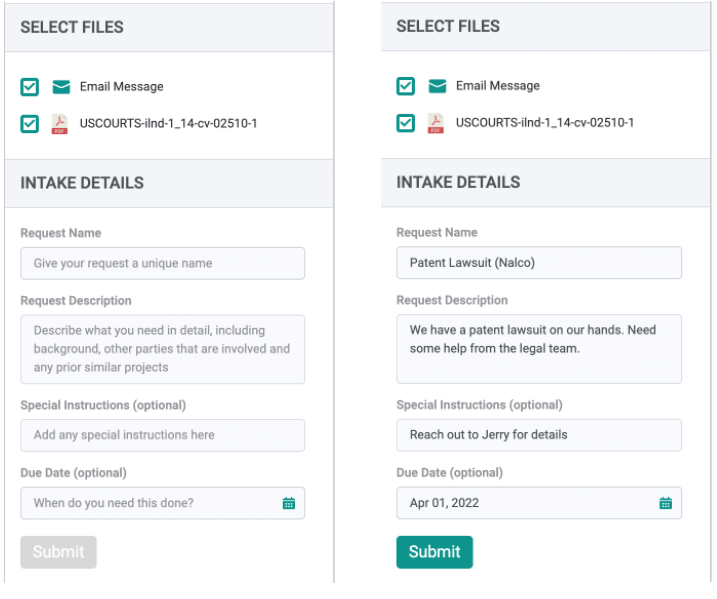This screenshot has width=717, height=599.
Task: Click the greyed-out Submit button
Action: pos(58,552)
